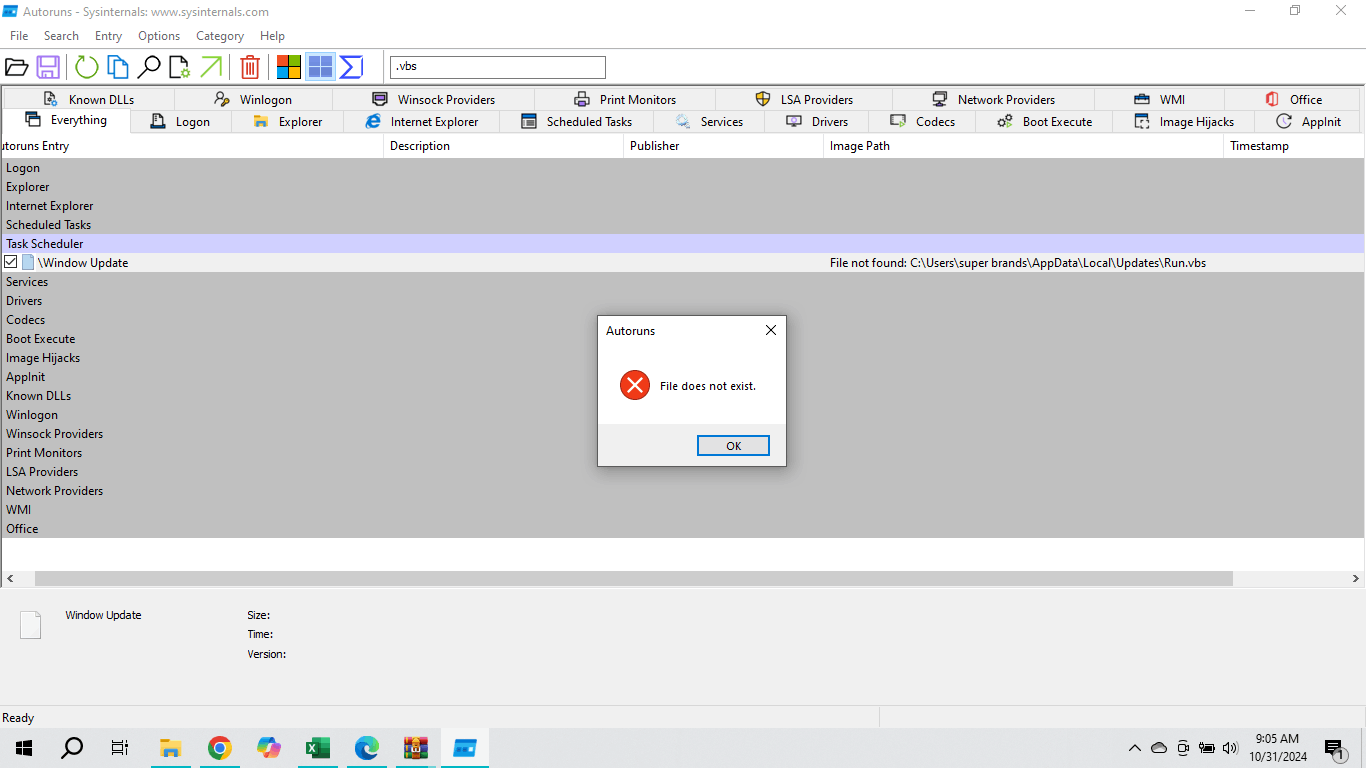
Task: Switch to the Explorer tab
Action: [x=287, y=121]
